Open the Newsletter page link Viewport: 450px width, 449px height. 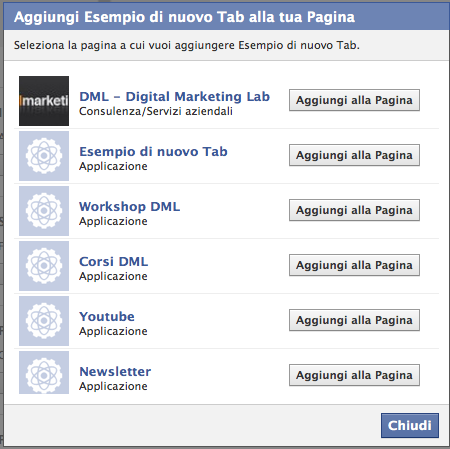point(115,372)
